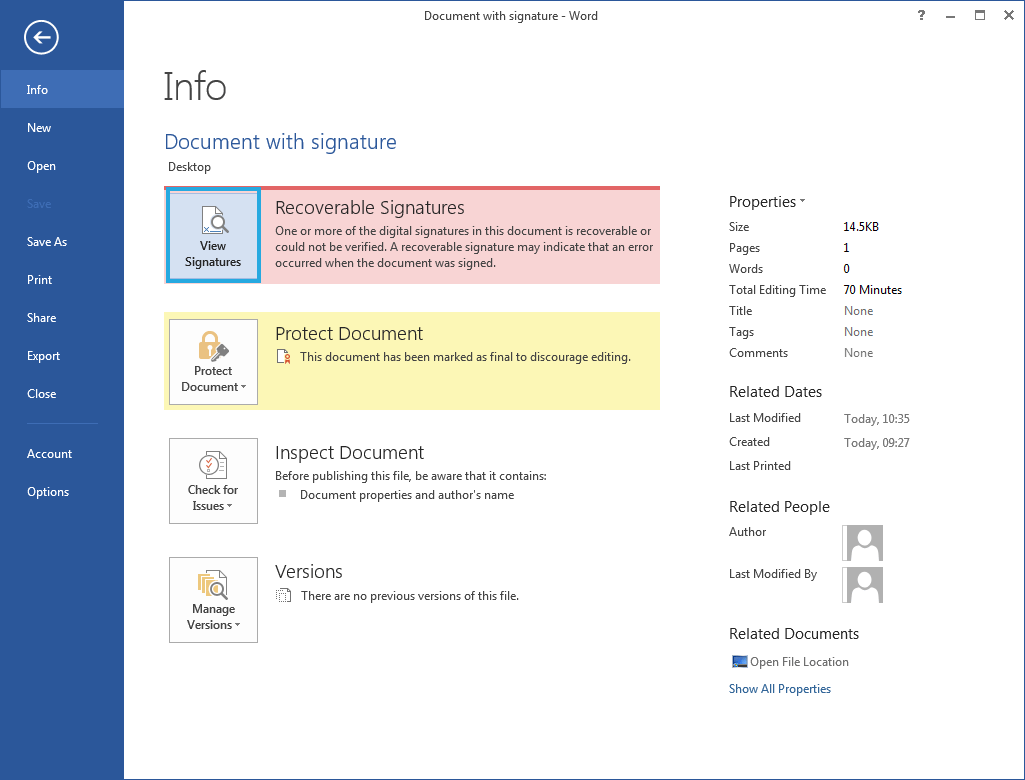The width and height of the screenshot is (1025, 780).
Task: Click the Open File Location folder icon
Action: point(739,662)
